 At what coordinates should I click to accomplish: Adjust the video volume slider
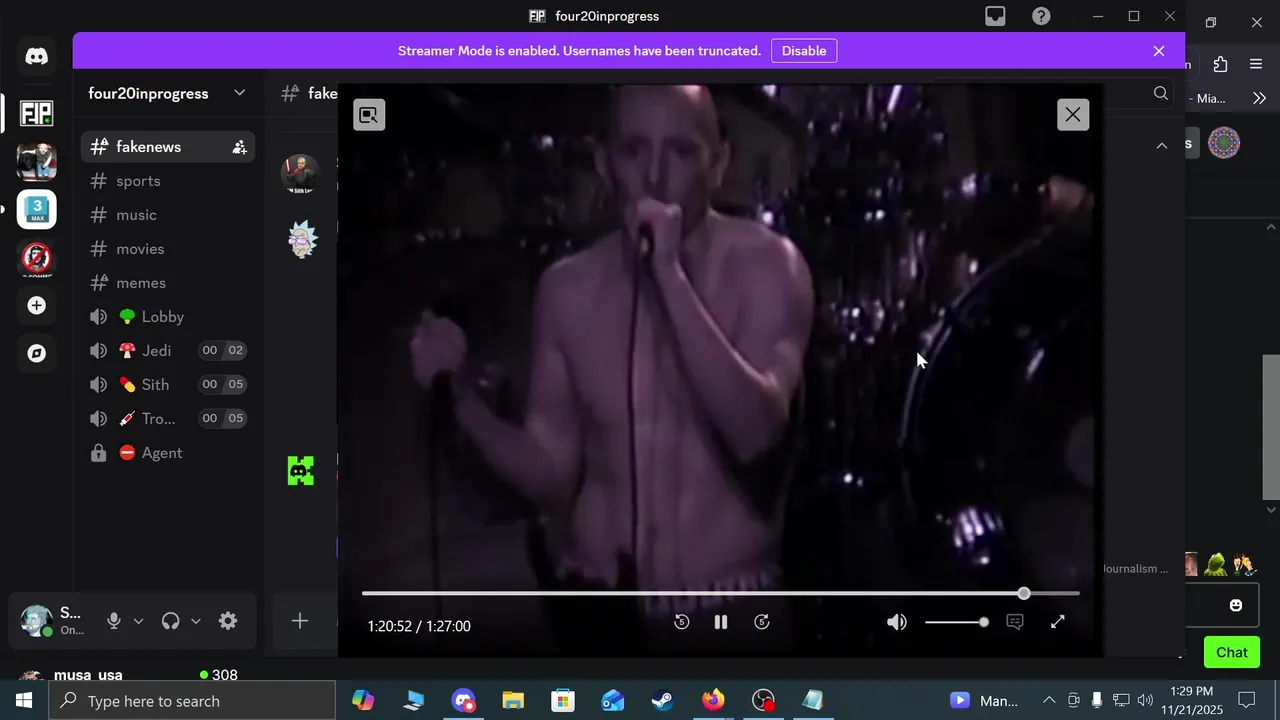[x=956, y=622]
